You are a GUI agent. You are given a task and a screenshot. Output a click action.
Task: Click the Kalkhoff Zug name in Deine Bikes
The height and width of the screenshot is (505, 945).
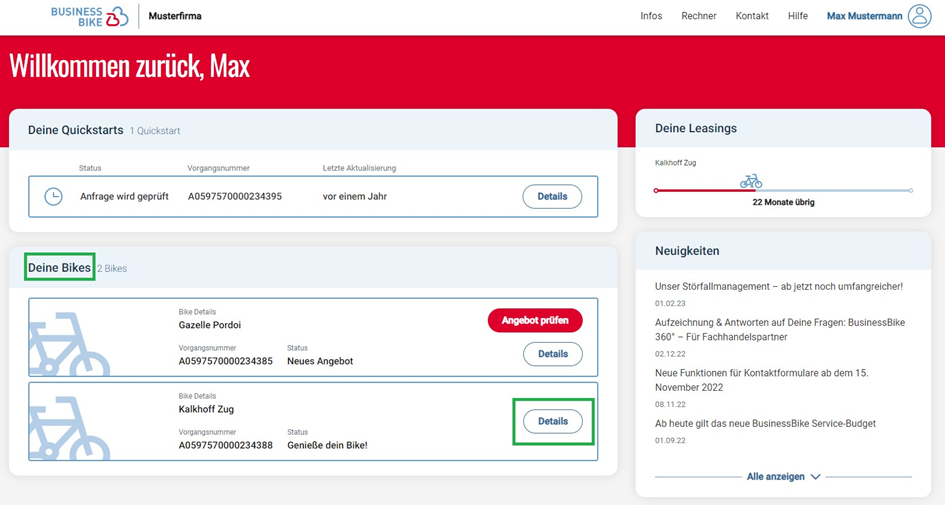coord(206,410)
